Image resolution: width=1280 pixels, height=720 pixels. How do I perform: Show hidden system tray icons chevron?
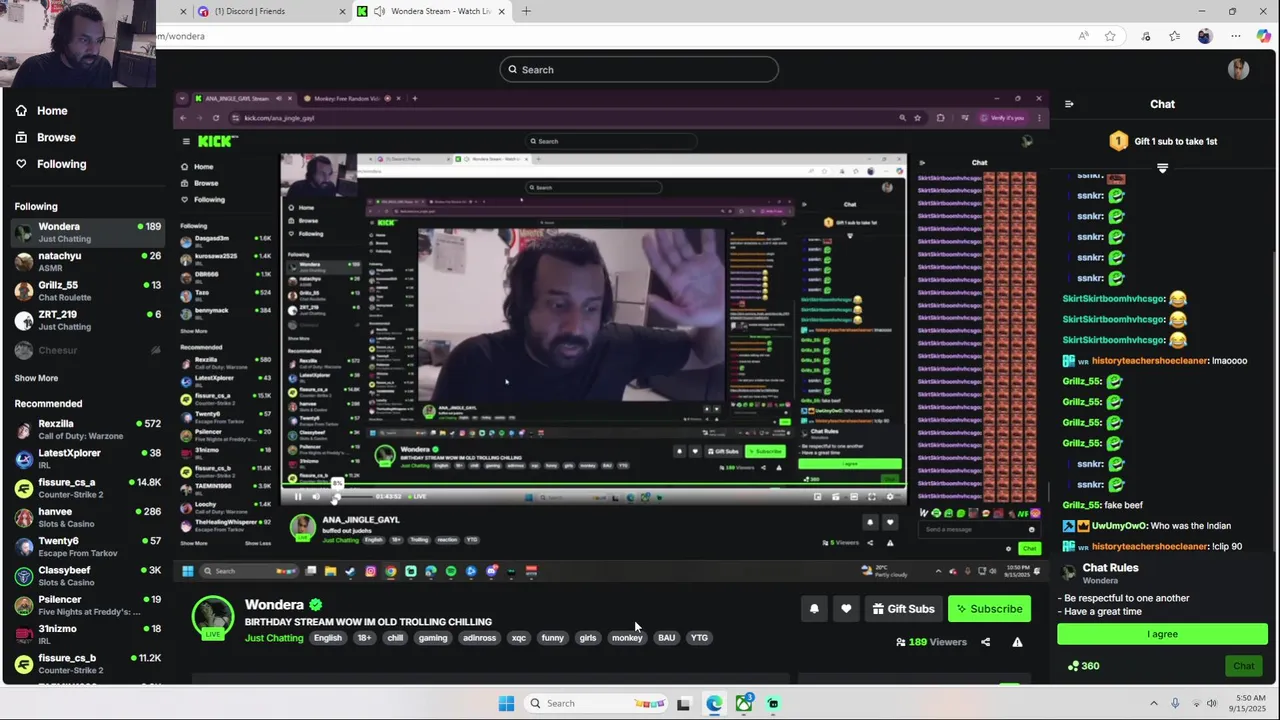pyautogui.click(x=1153, y=703)
